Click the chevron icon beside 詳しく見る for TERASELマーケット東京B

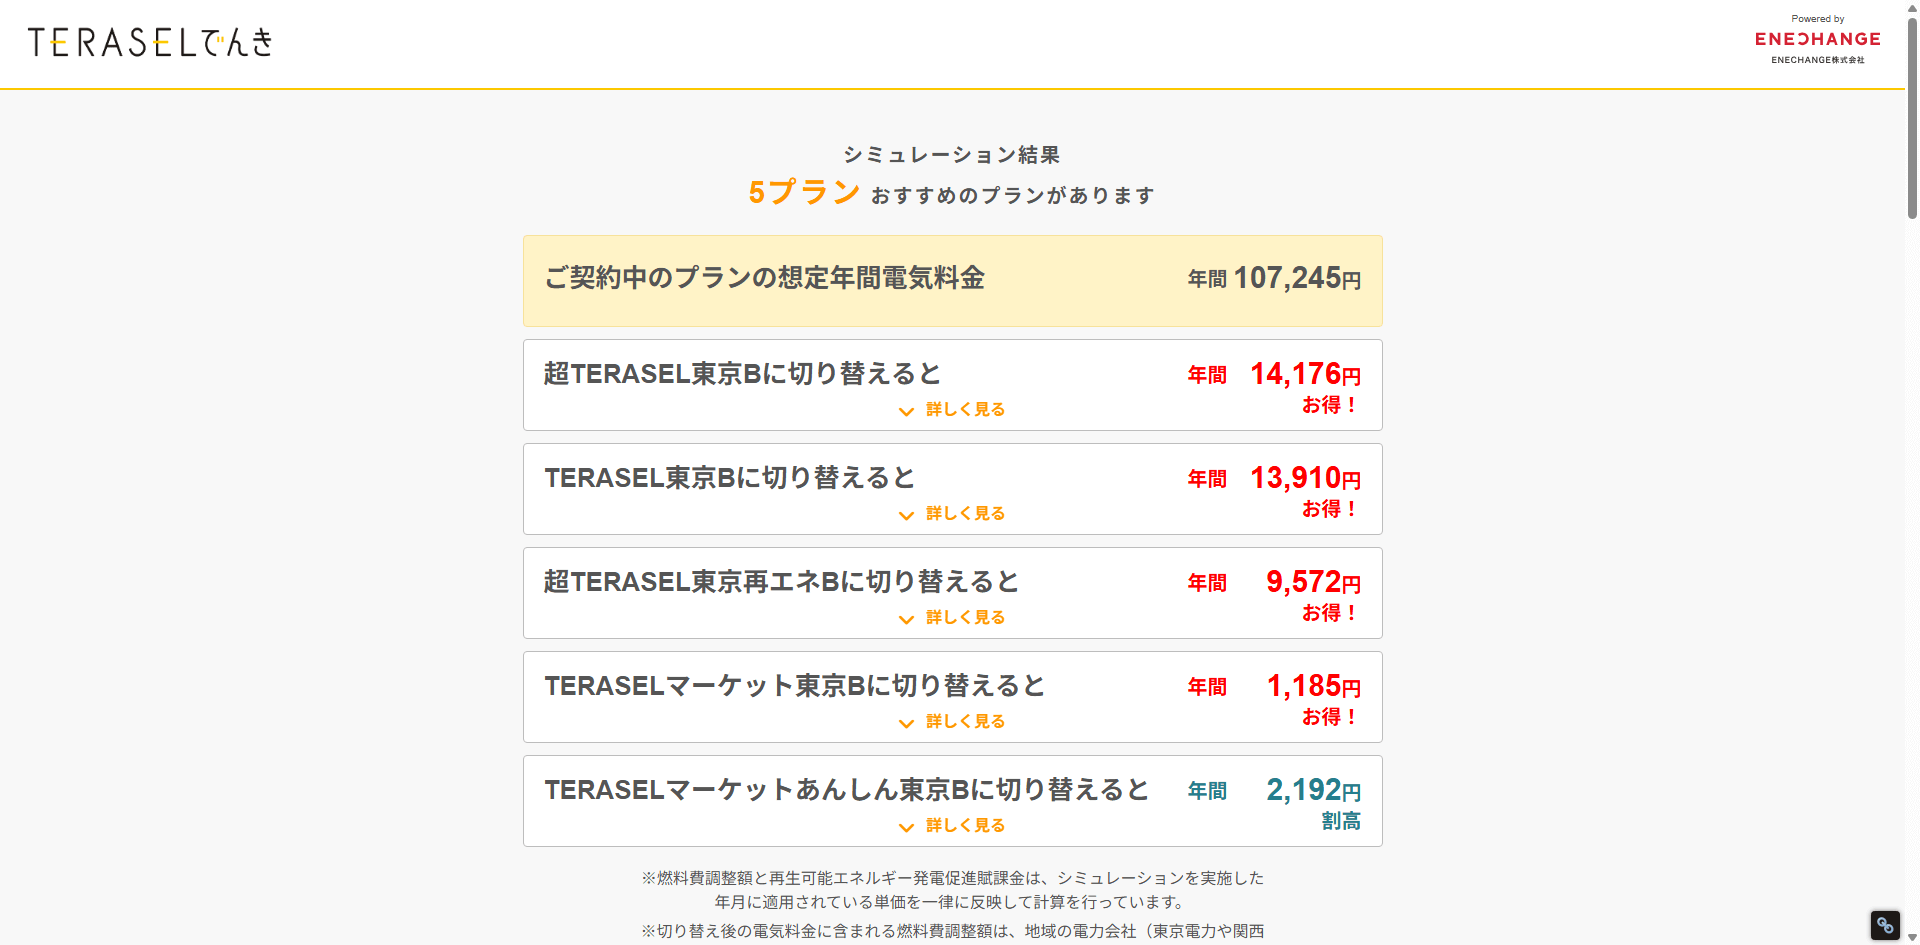906,723
